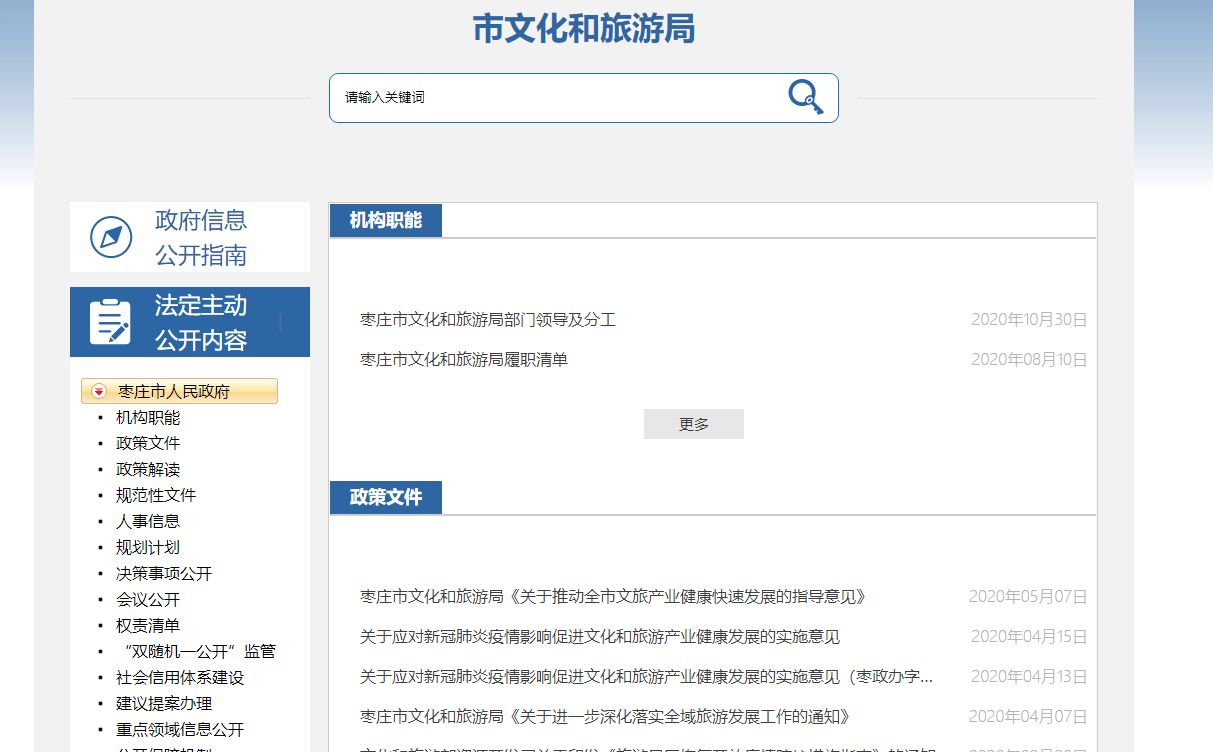Open 政府信息公开指南 section
Screen dimensions: 1213x752
tap(200, 238)
